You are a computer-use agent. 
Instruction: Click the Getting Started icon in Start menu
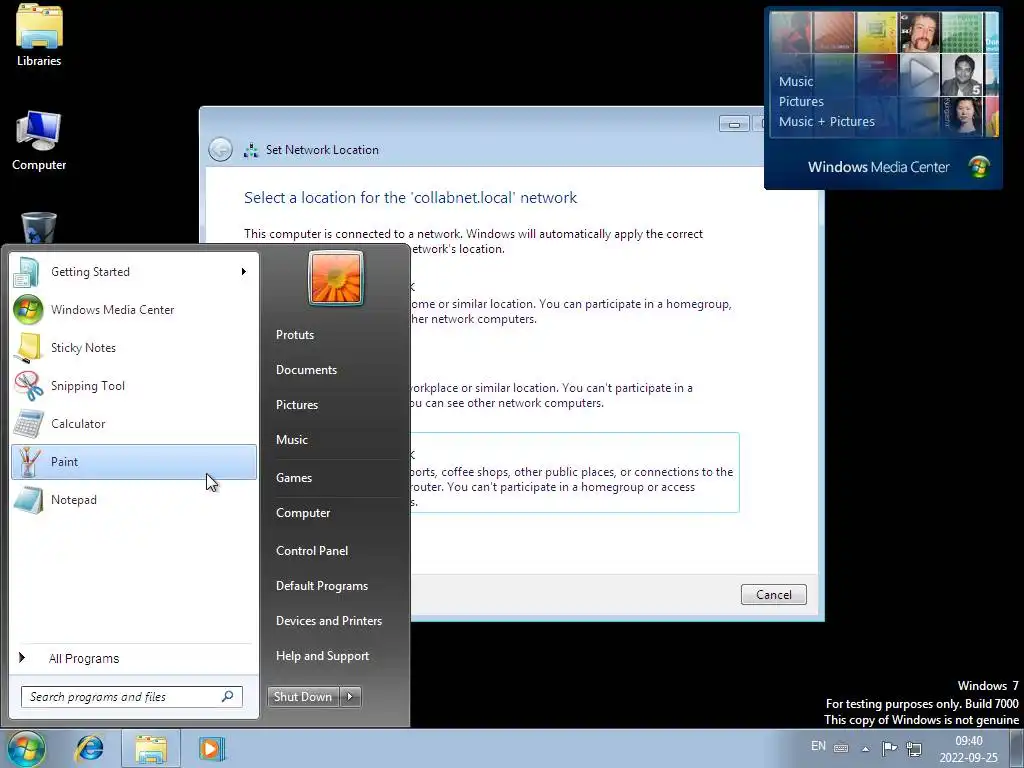tap(27, 272)
